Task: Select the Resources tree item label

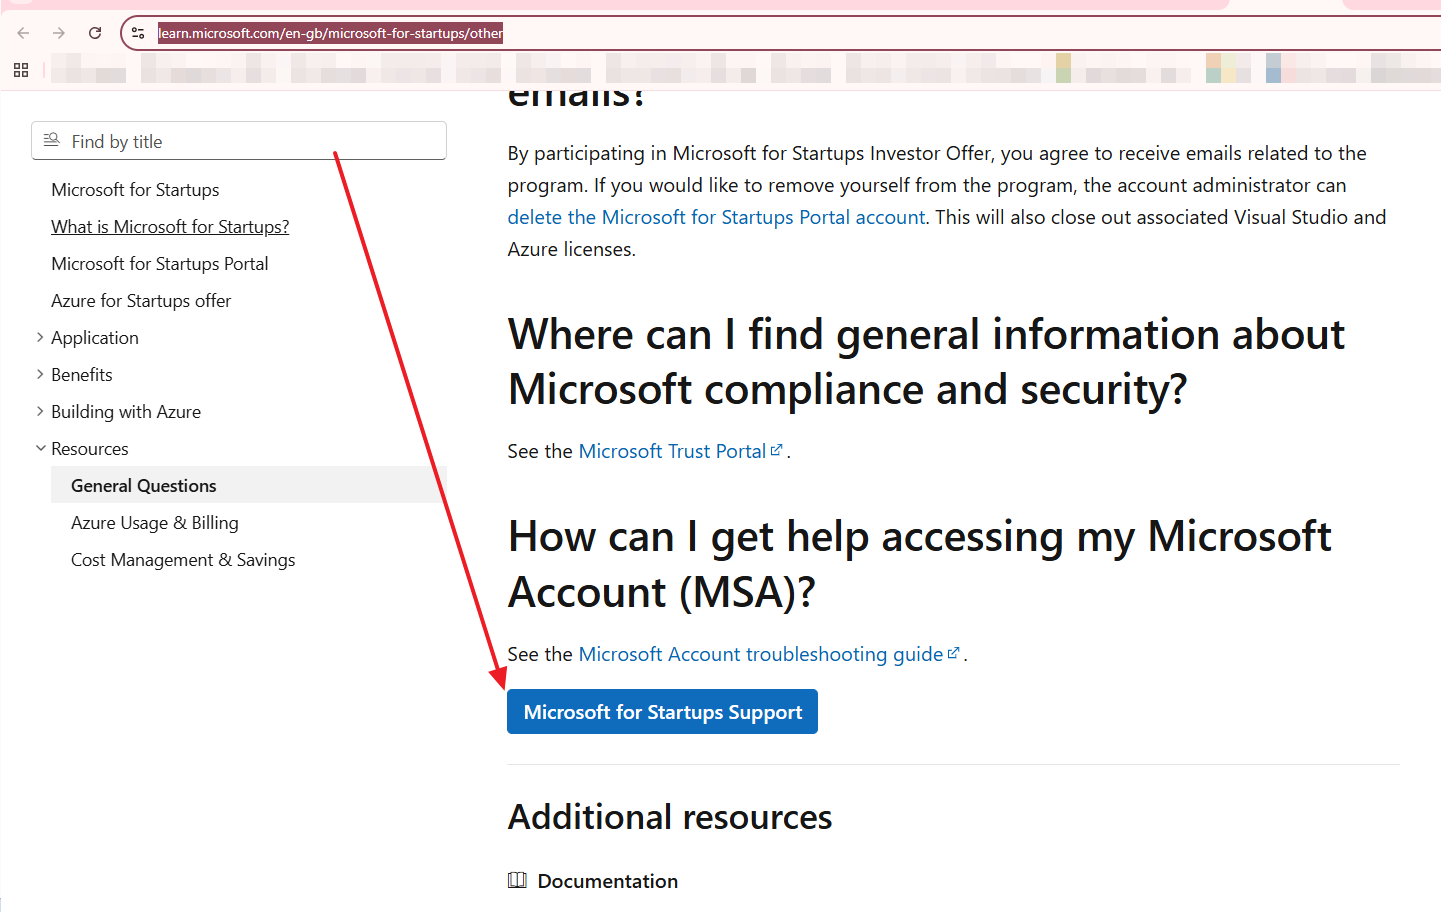Action: click(90, 449)
